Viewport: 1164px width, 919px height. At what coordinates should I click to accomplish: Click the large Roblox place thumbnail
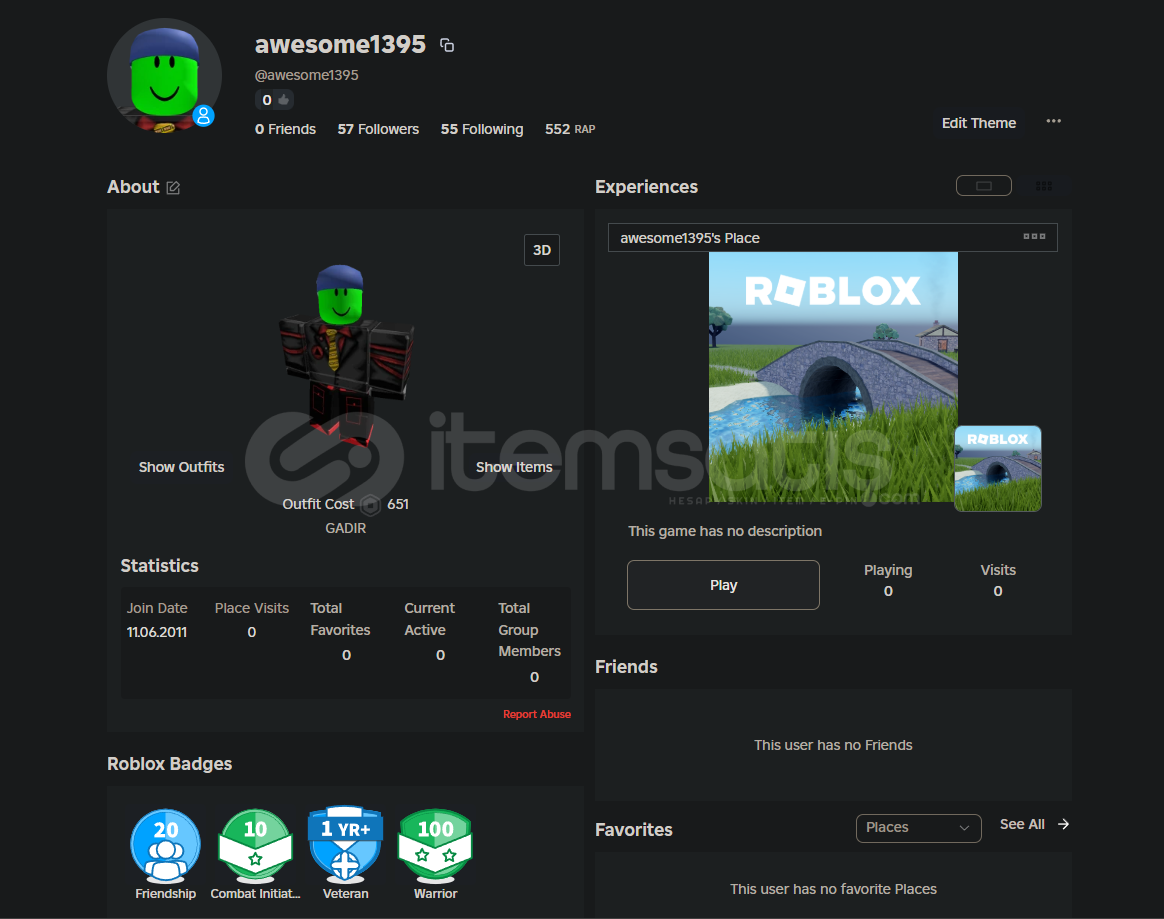(833, 377)
